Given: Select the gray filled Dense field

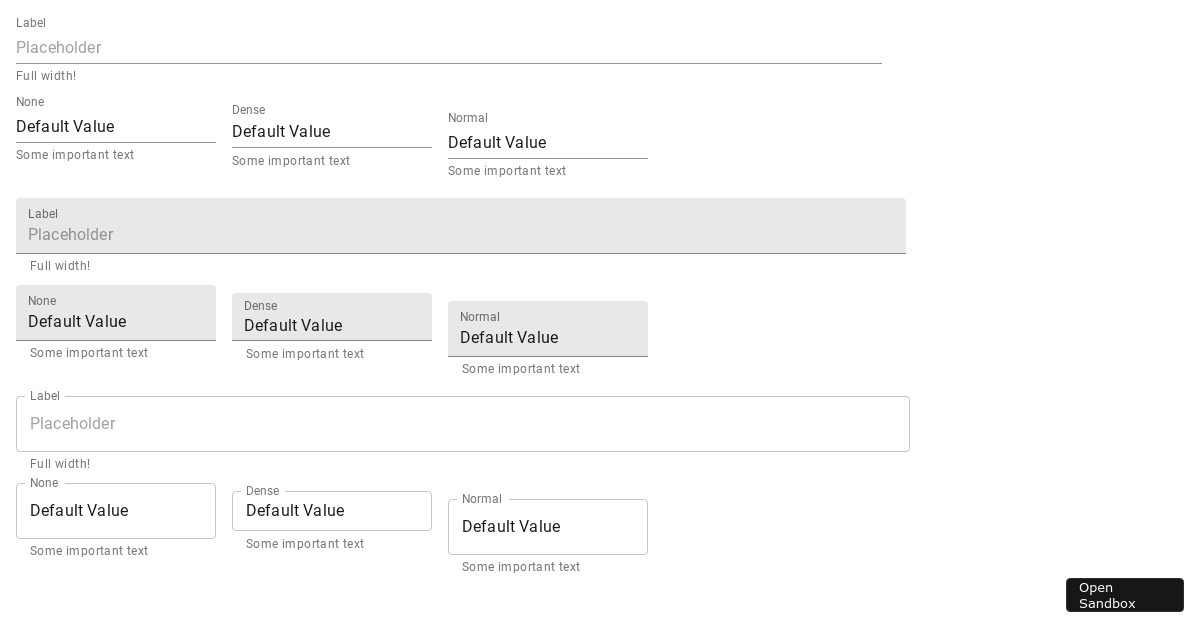Looking at the screenshot, I should pyautogui.click(x=332, y=317).
